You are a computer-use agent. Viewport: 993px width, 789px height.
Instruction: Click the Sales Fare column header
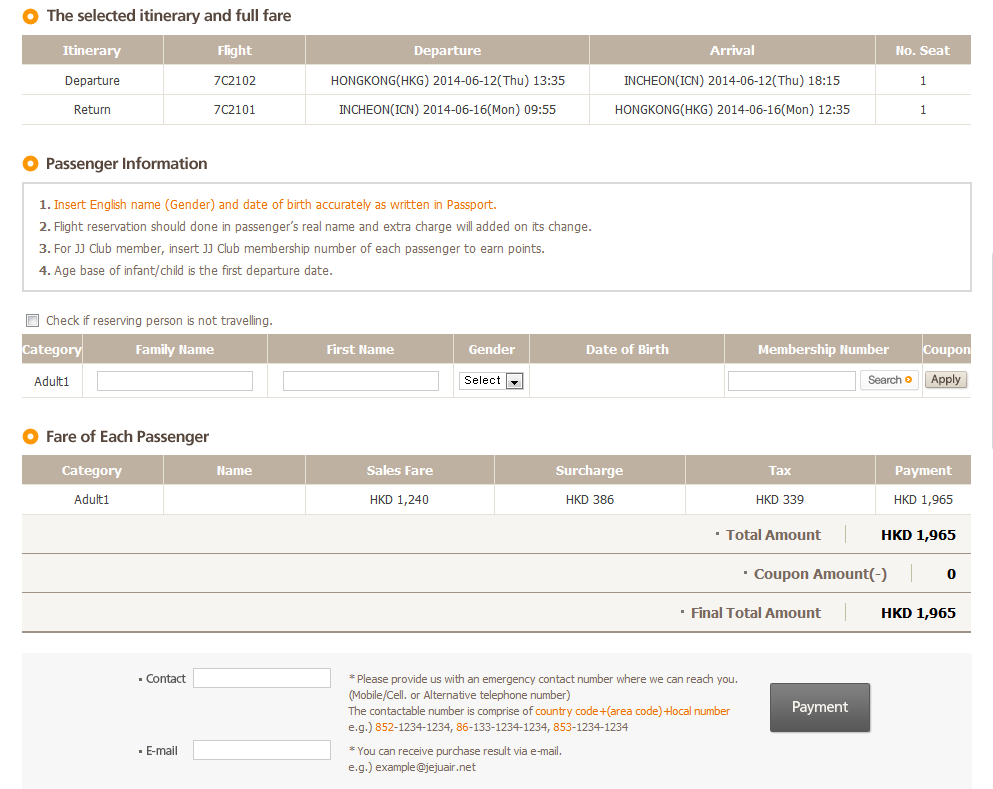(399, 470)
